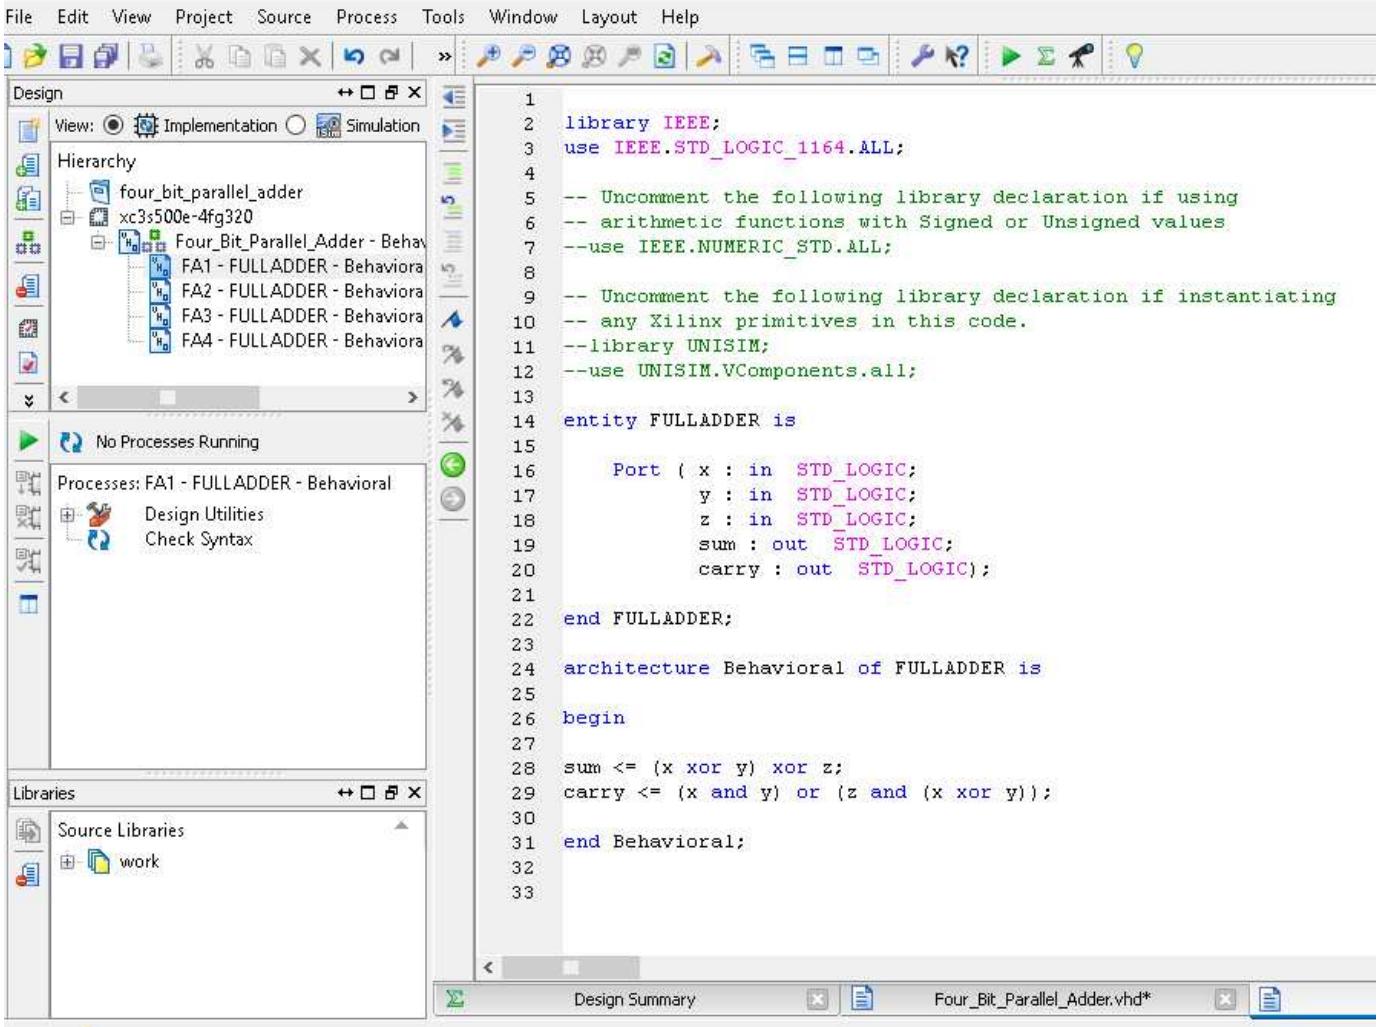Select the Simulation view radio button
This screenshot has height=1027, width=1387.
[295, 125]
